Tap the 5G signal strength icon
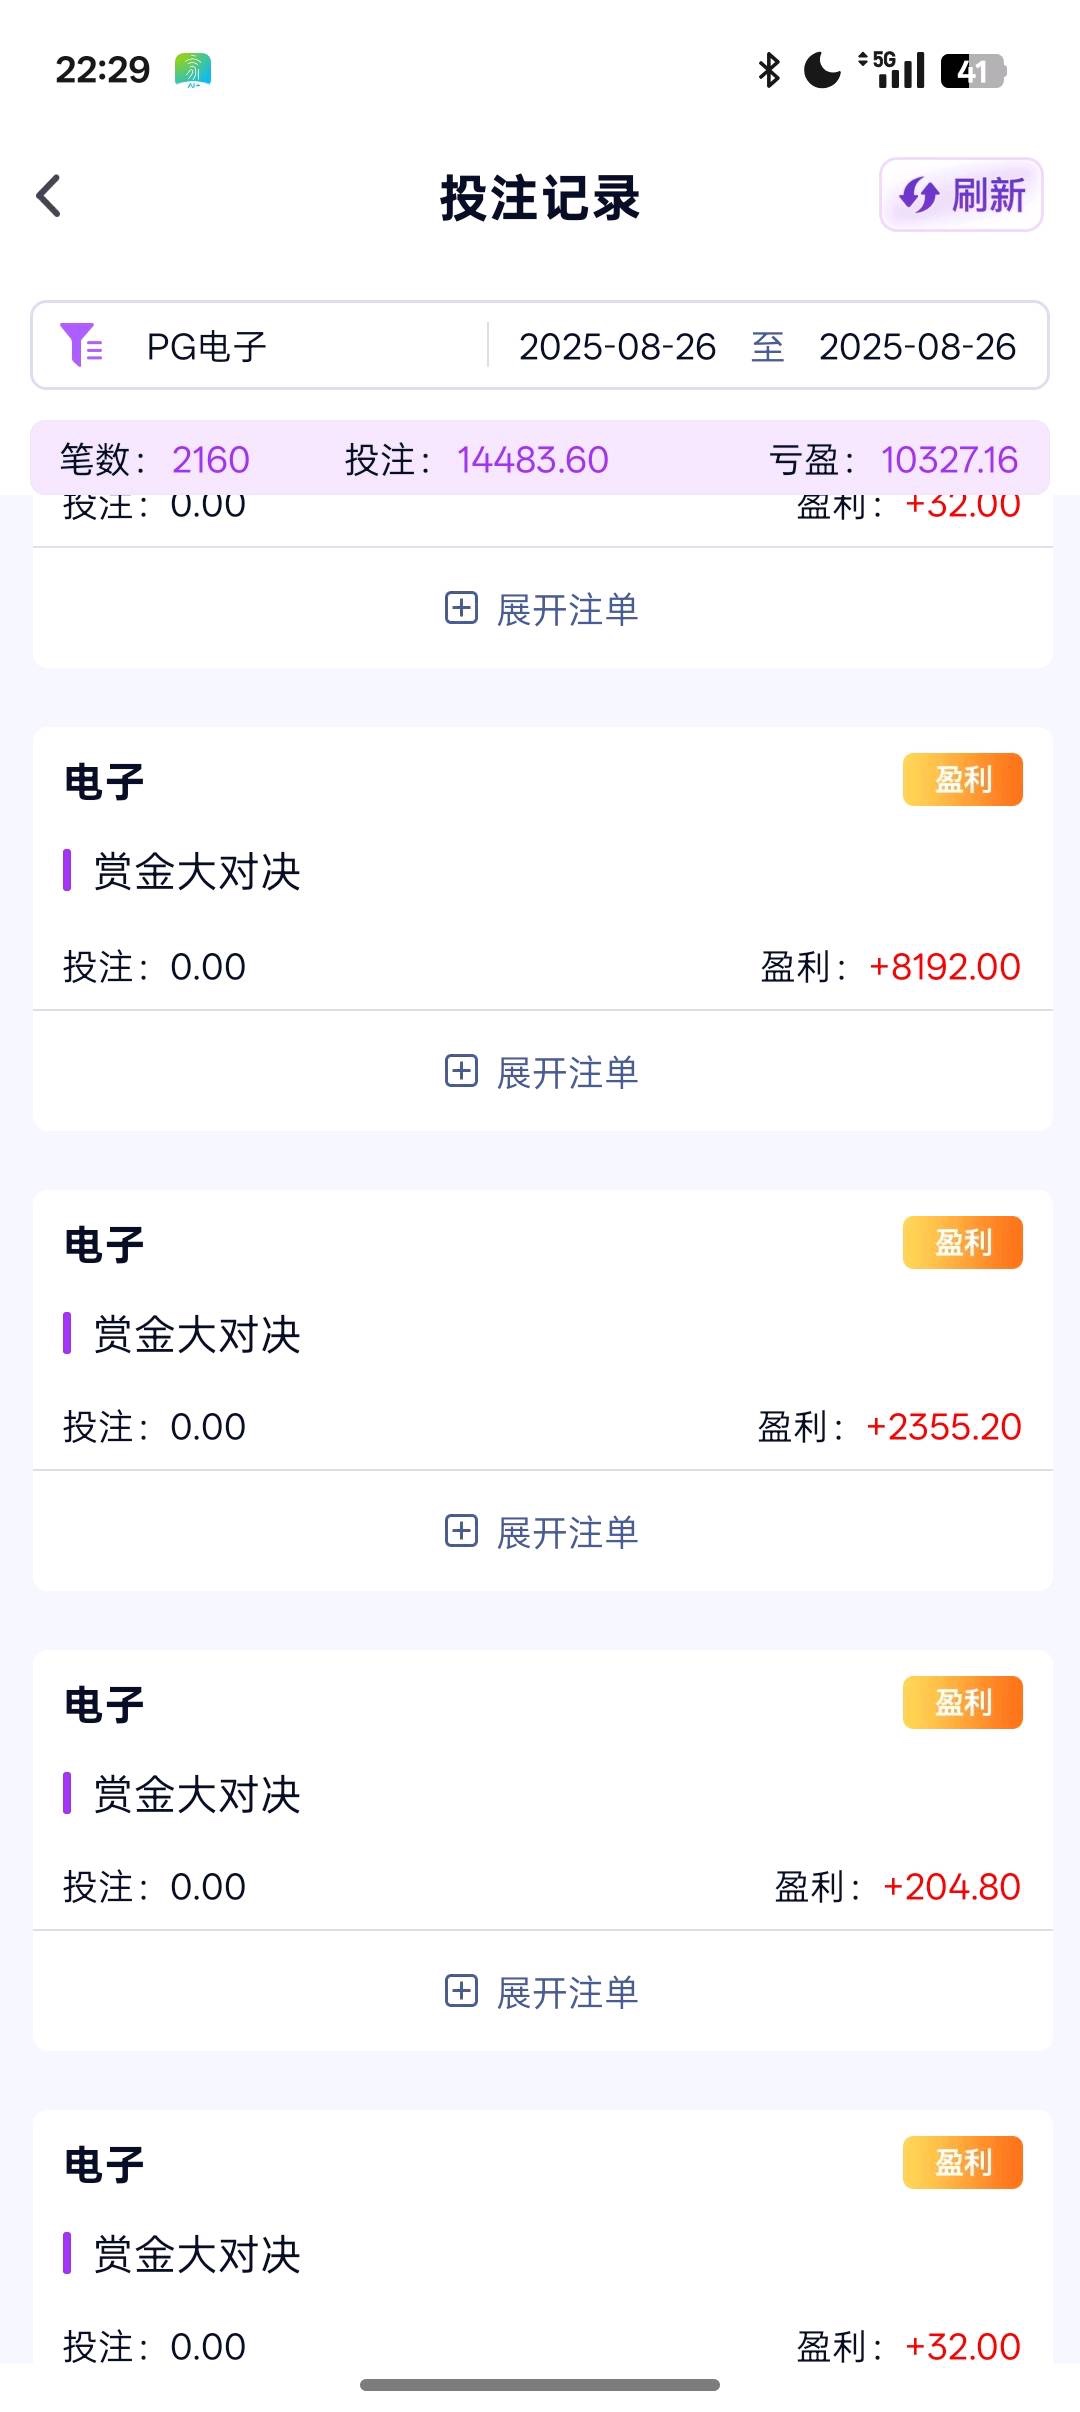 (892, 70)
